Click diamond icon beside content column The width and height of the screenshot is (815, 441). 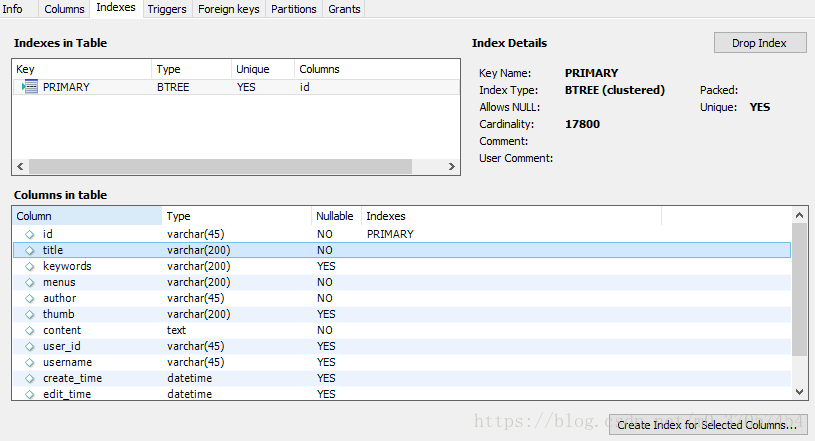[30, 330]
